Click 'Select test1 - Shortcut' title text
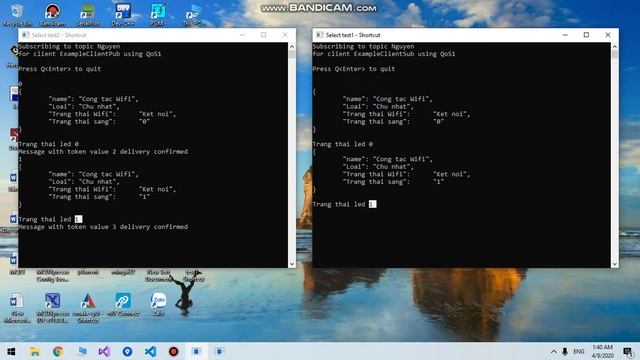Viewport: 640px width, 360px height. (x=353, y=35)
